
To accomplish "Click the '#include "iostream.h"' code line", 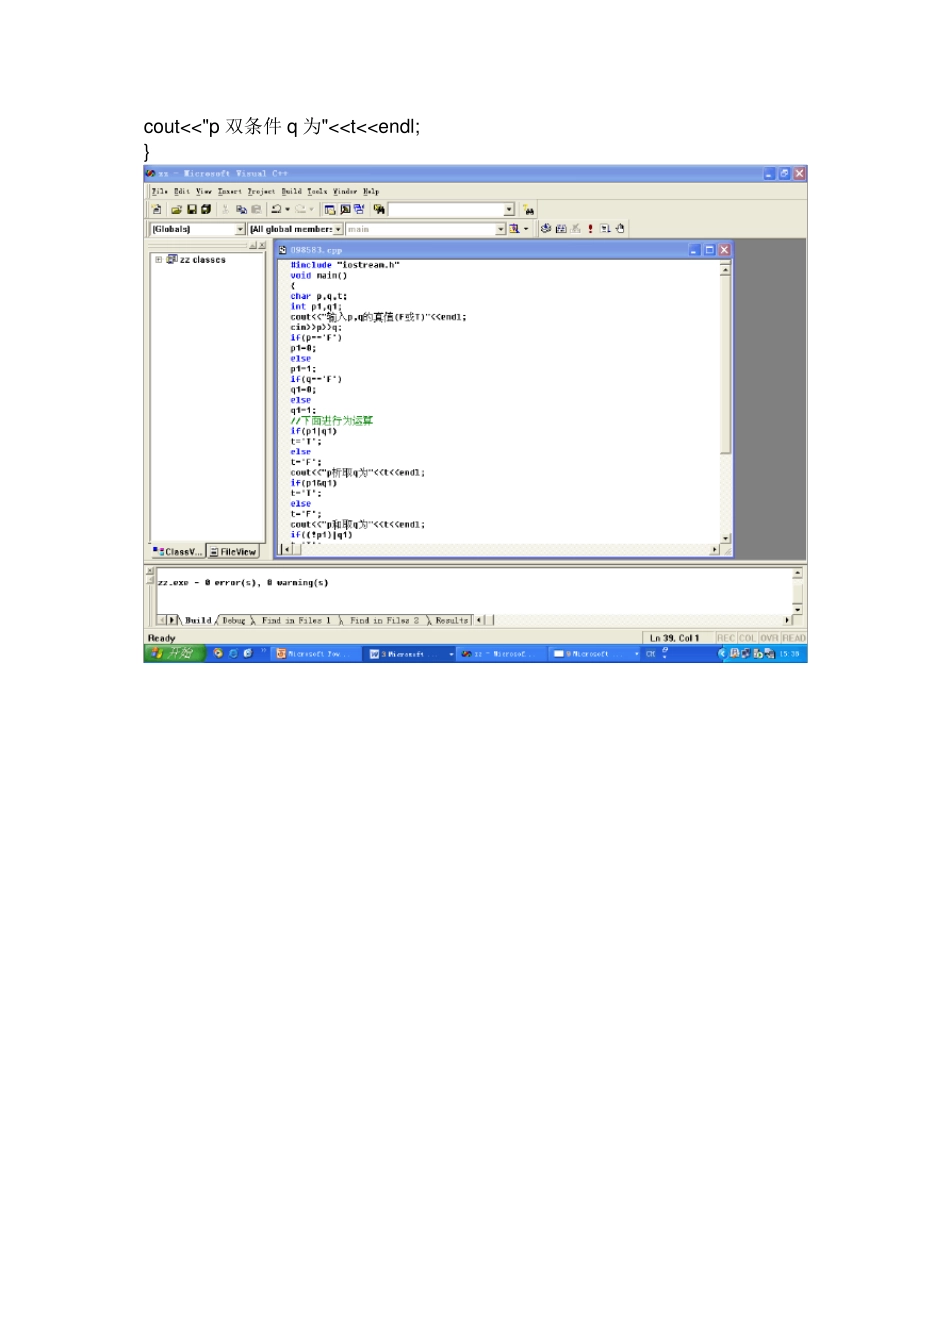I will (345, 265).
